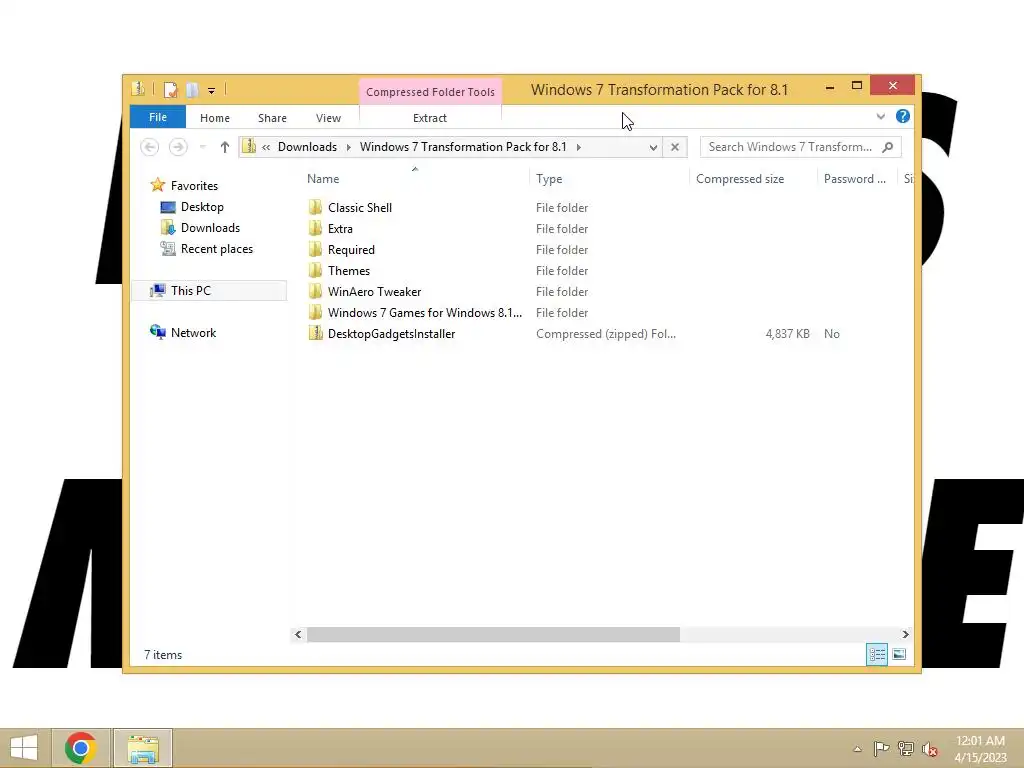Click the address bar stop/refresh X button
Screen dimensions: 1024x768
[x=675, y=148]
